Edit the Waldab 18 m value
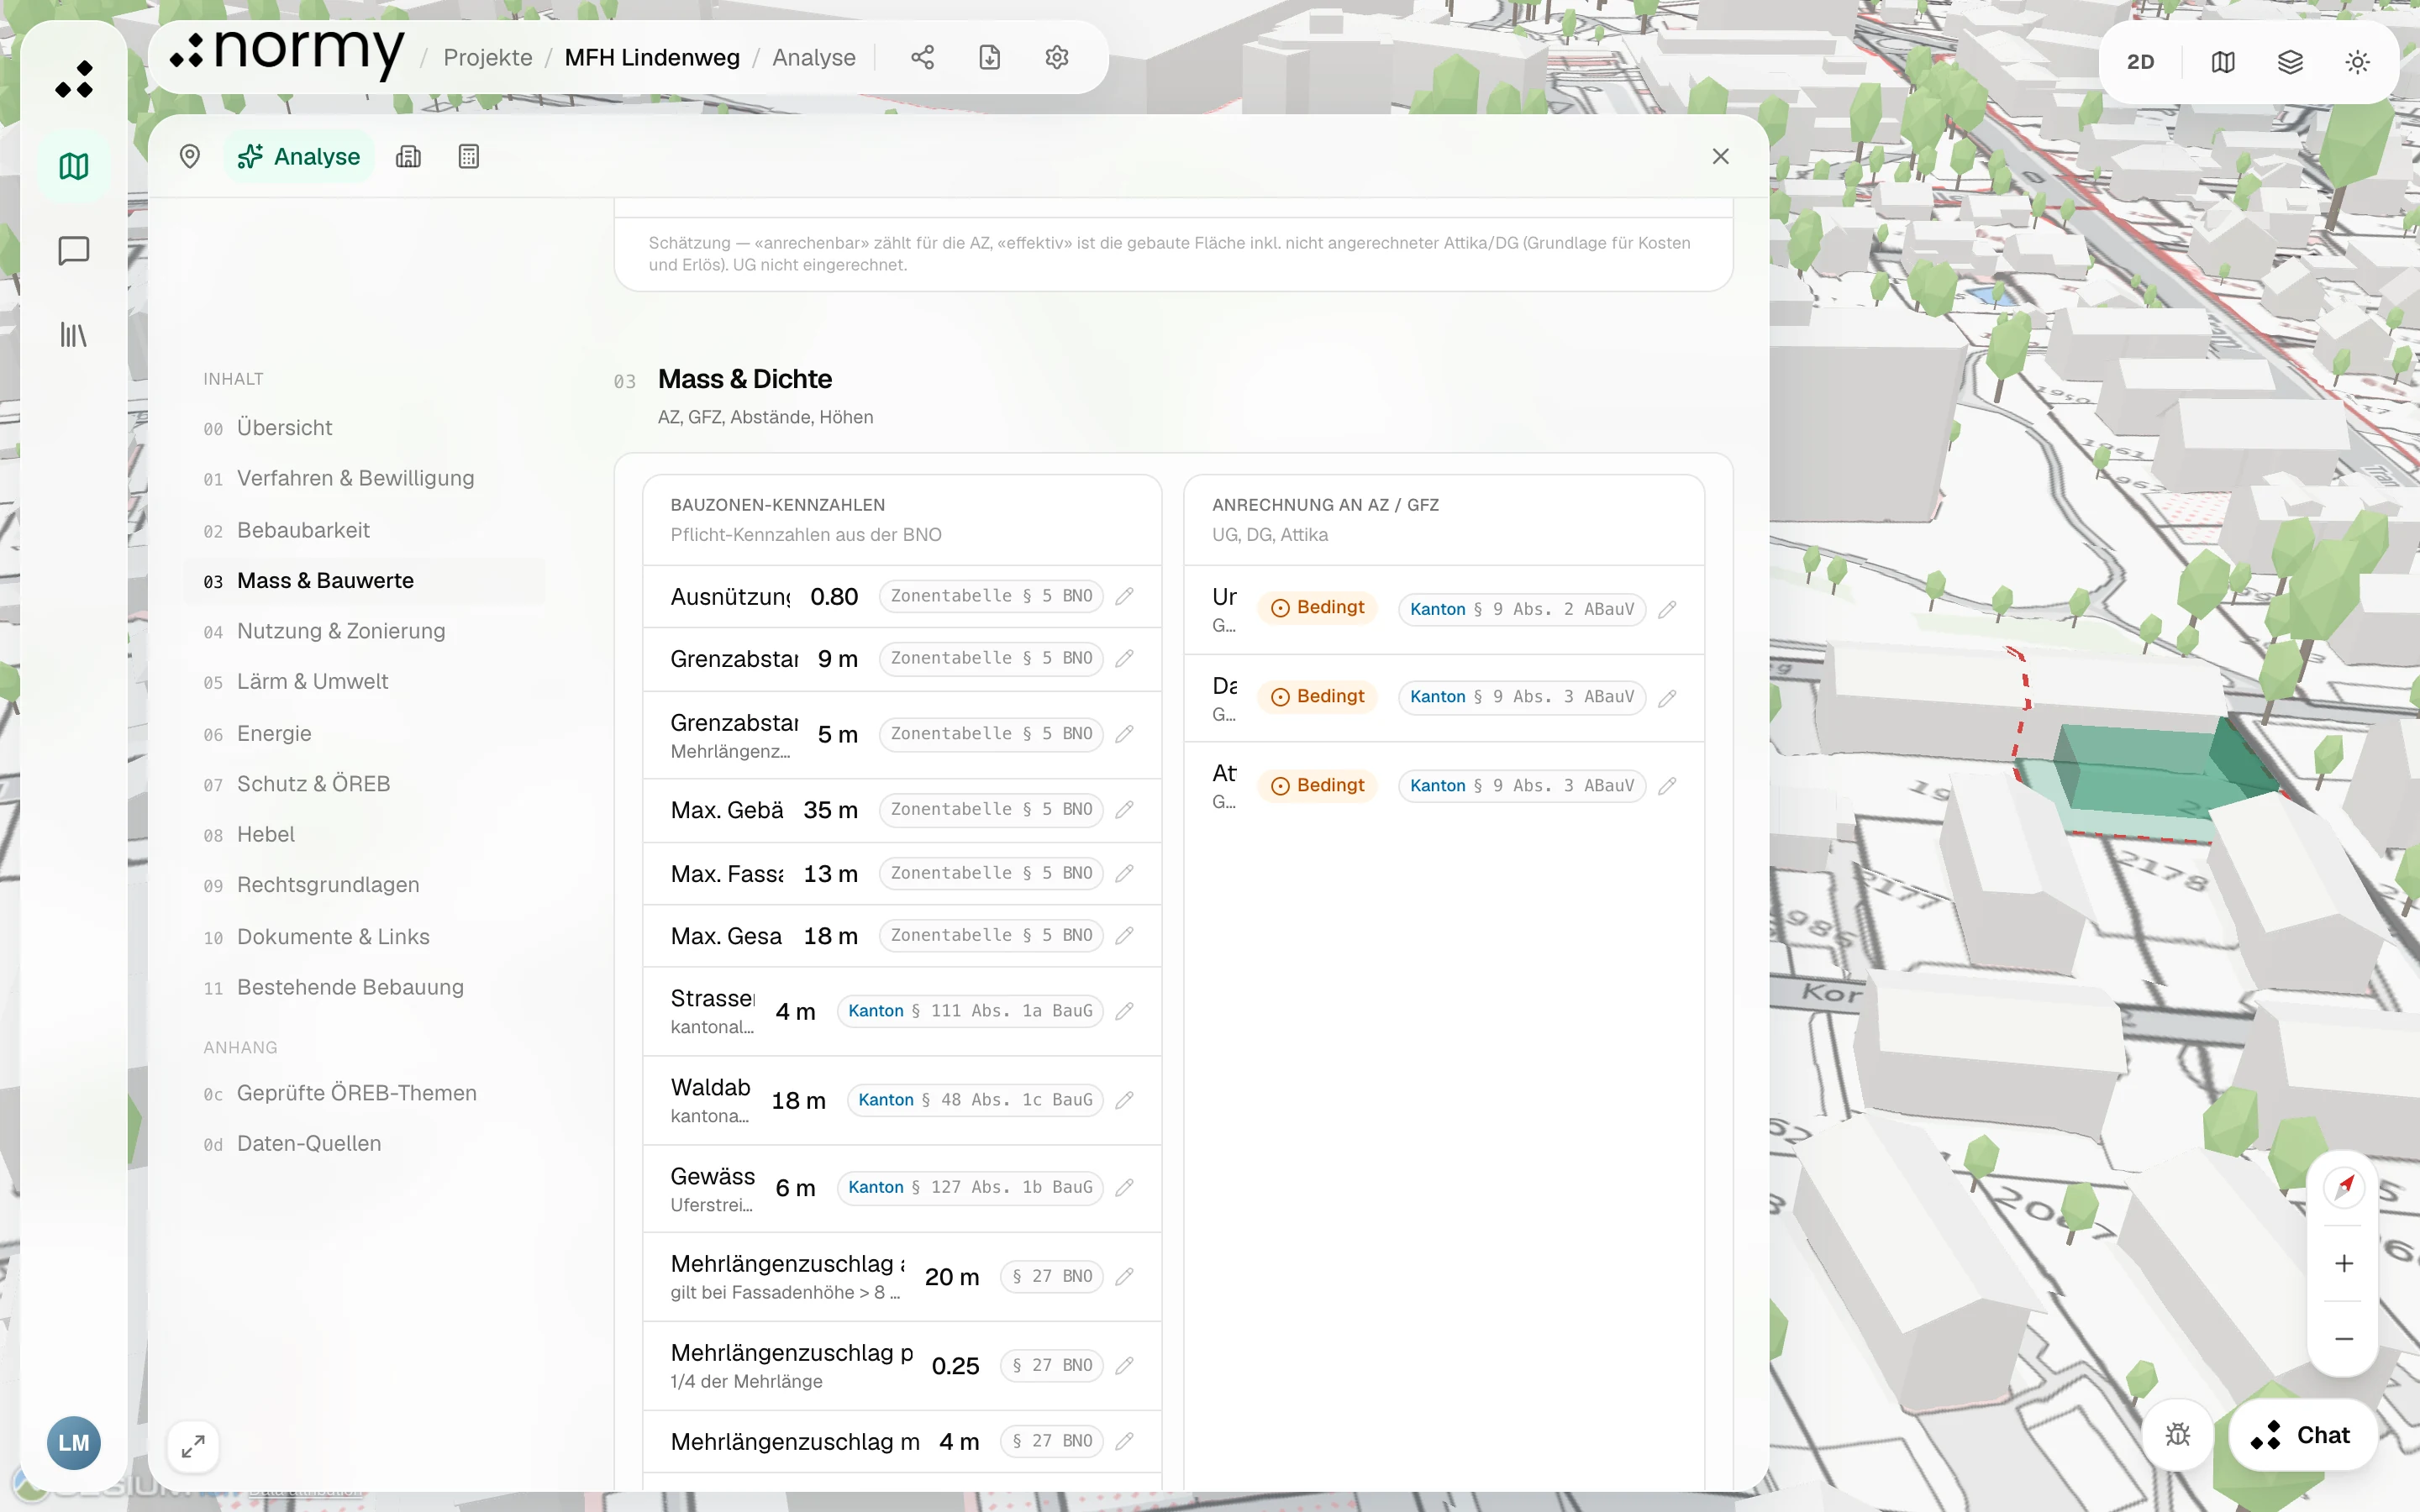Image resolution: width=2420 pixels, height=1512 pixels. [1124, 1100]
